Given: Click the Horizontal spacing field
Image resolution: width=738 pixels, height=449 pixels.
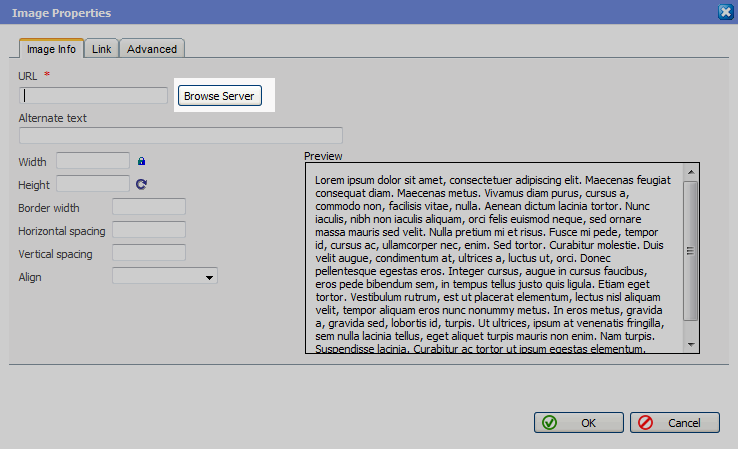Looking at the screenshot, I should coord(149,230).
